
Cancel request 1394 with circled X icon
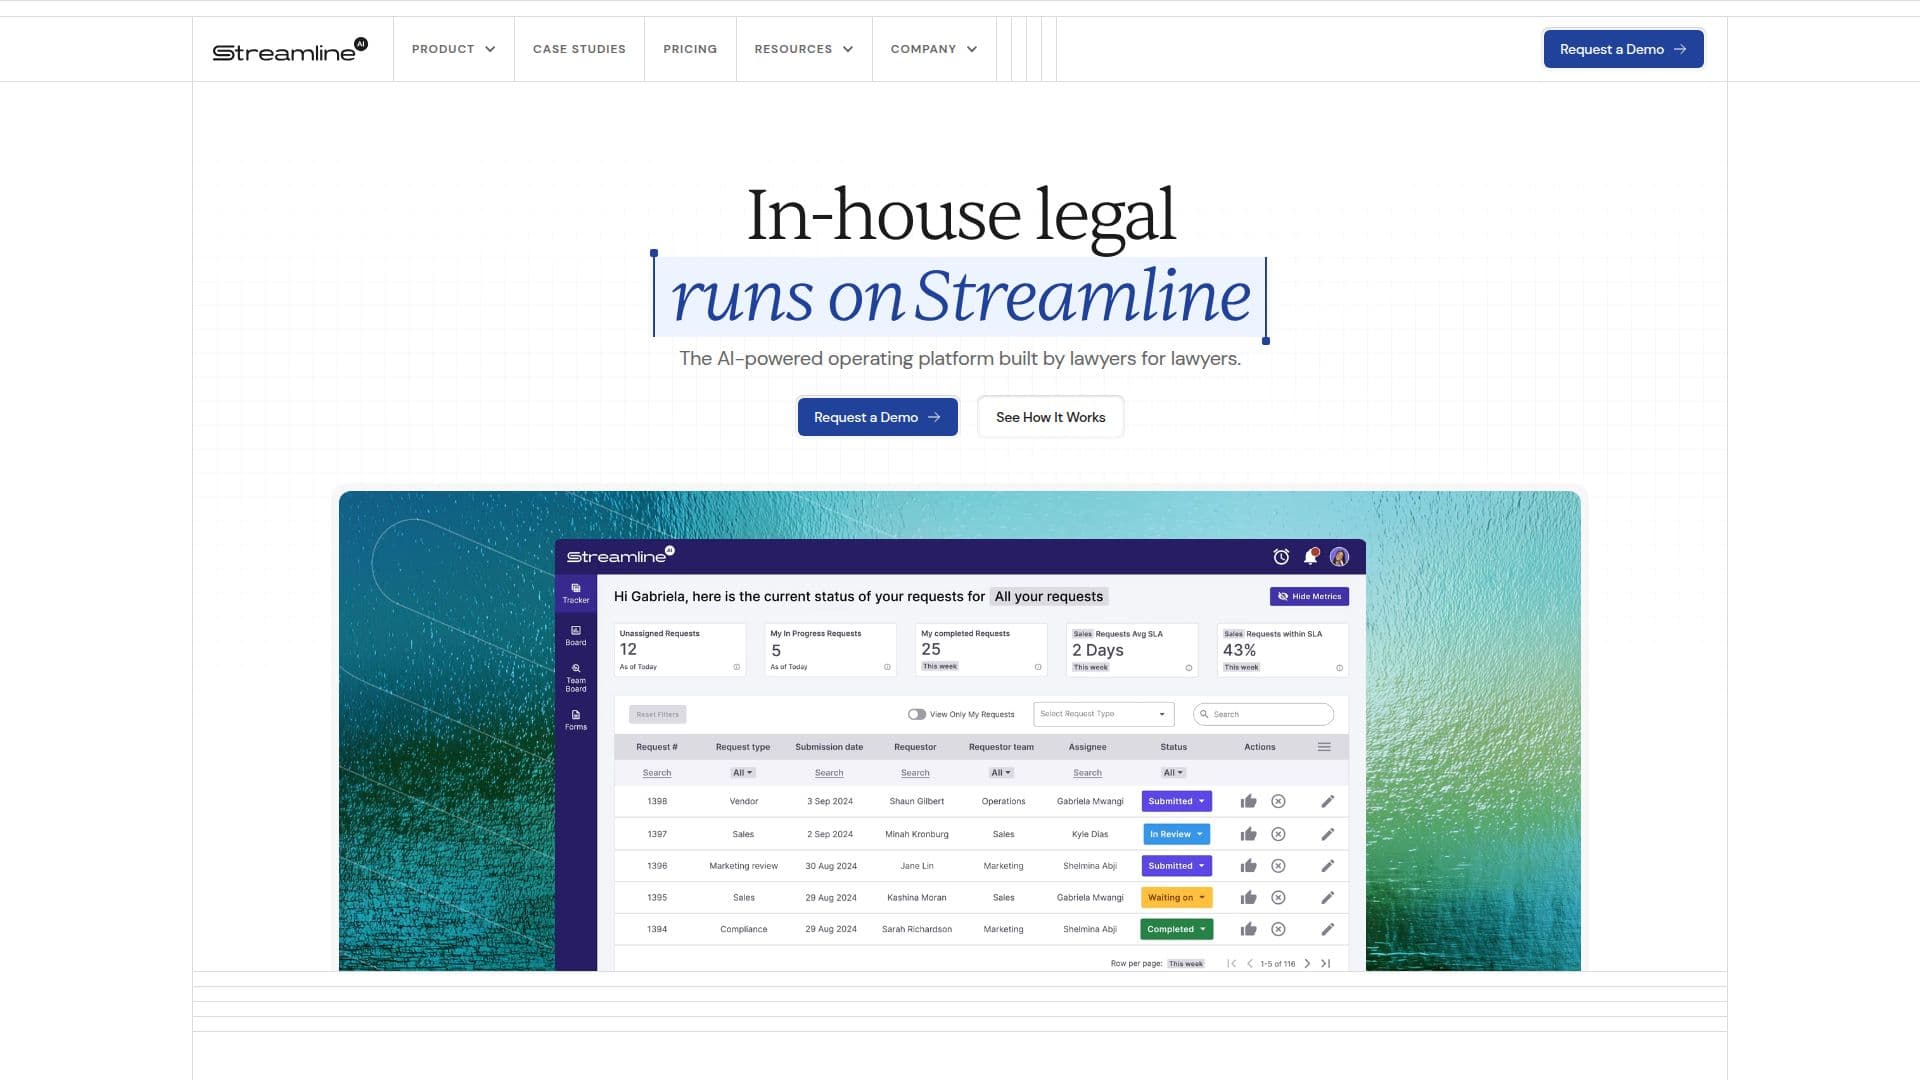(1278, 929)
